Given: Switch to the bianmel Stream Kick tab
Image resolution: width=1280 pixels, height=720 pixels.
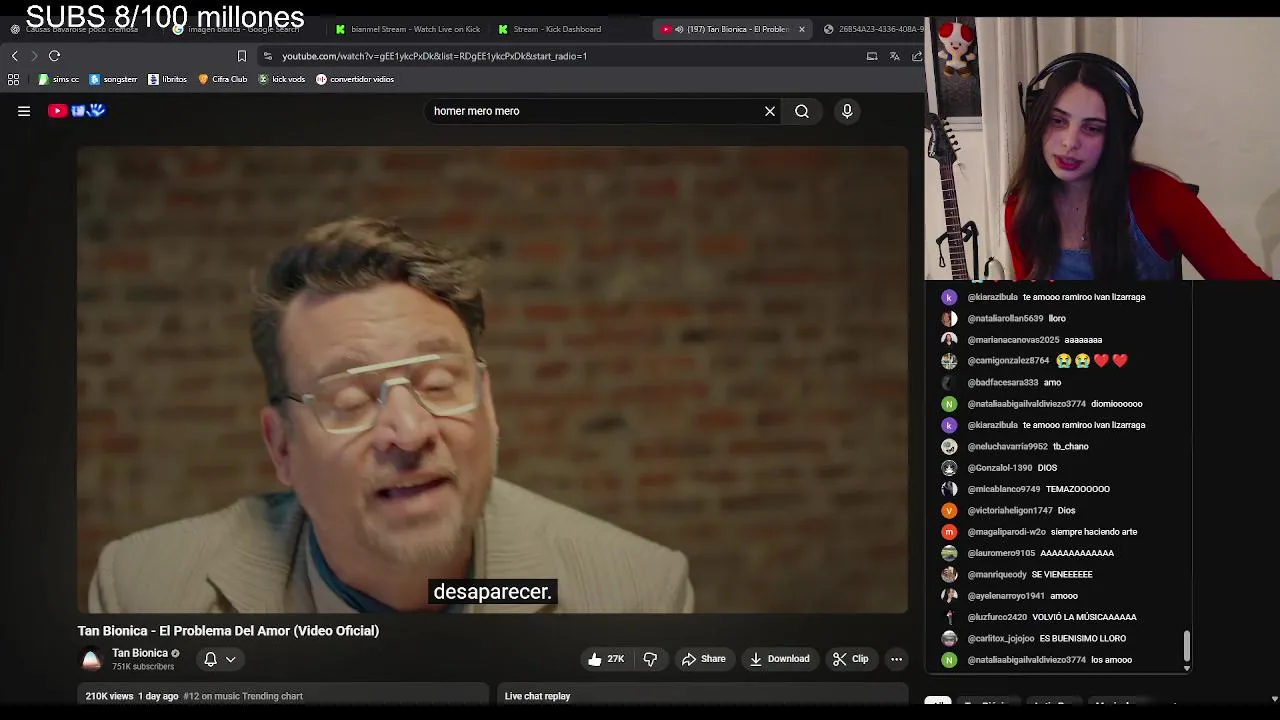Looking at the screenshot, I should pyautogui.click(x=408, y=29).
